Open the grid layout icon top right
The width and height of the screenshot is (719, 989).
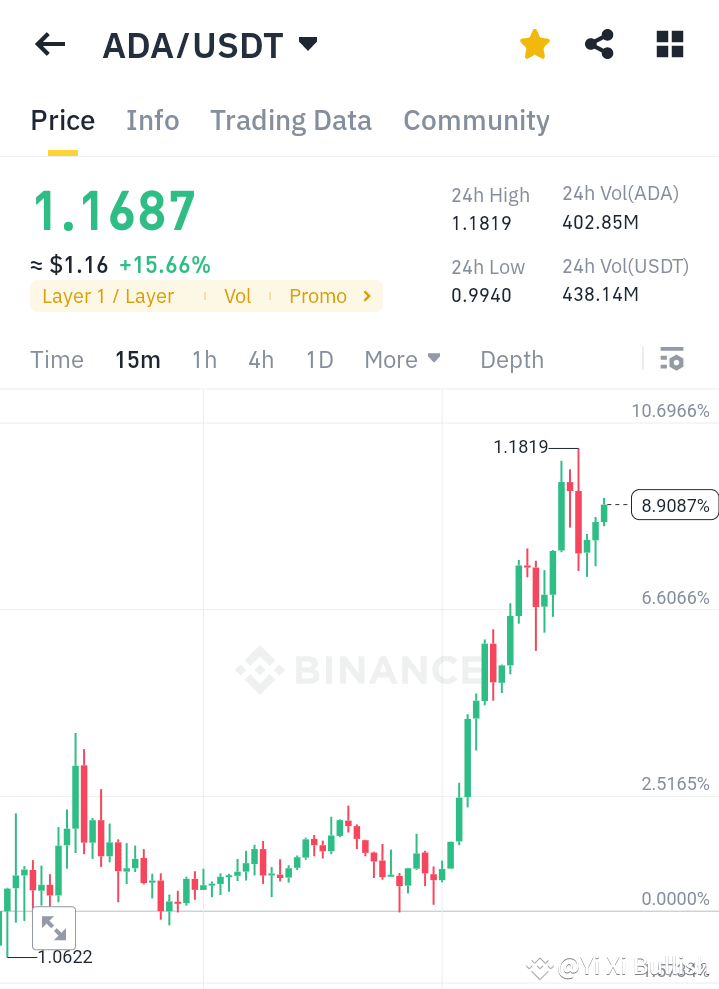tap(668, 44)
